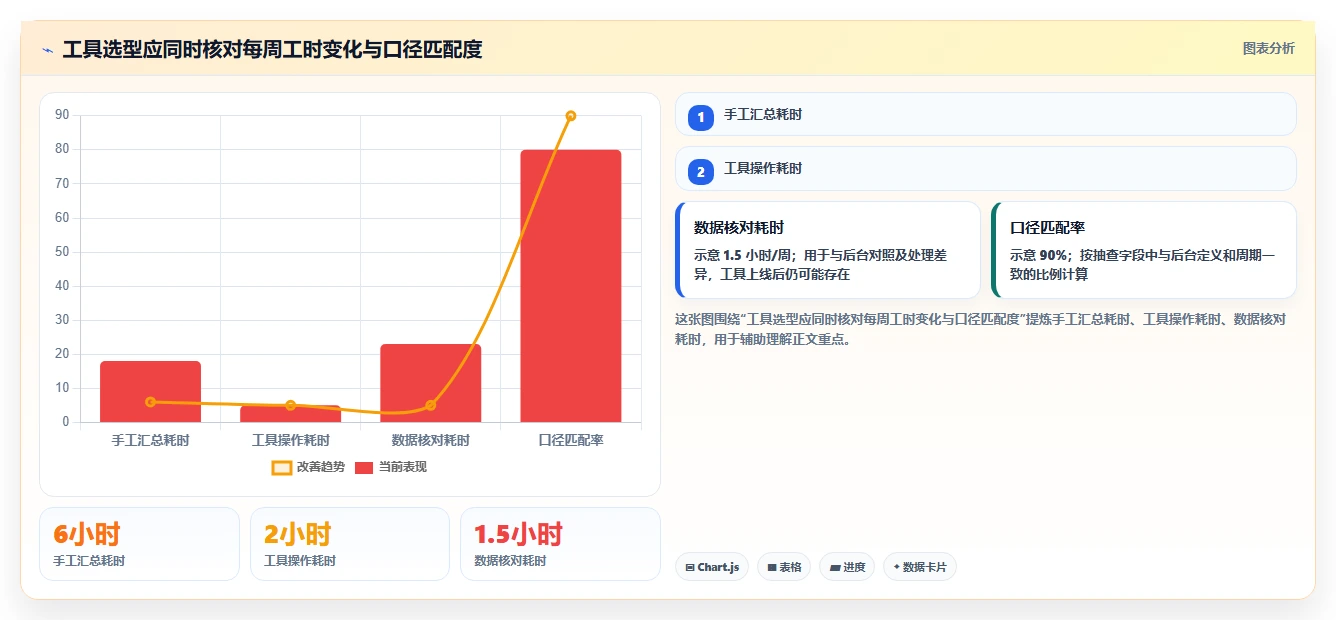This screenshot has width=1336, height=620.
Task: Click the 当前表现 legend label
Action: pyautogui.click(x=403, y=467)
